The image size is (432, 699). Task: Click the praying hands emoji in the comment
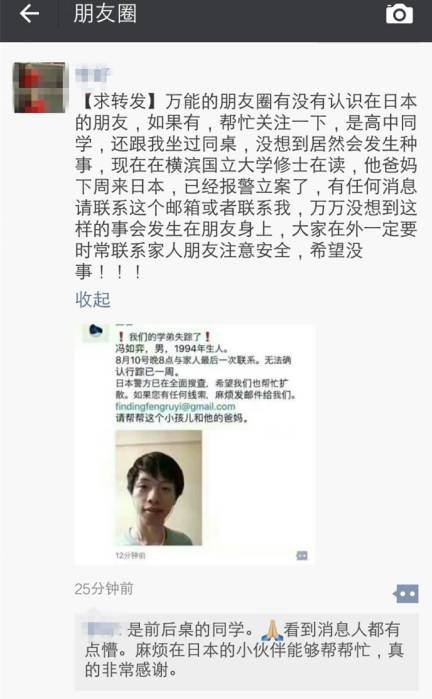[x=272, y=629]
